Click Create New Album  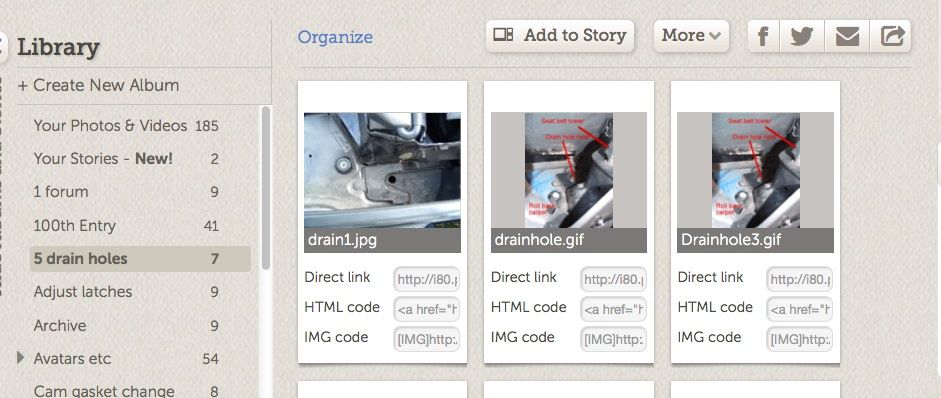click(98, 85)
